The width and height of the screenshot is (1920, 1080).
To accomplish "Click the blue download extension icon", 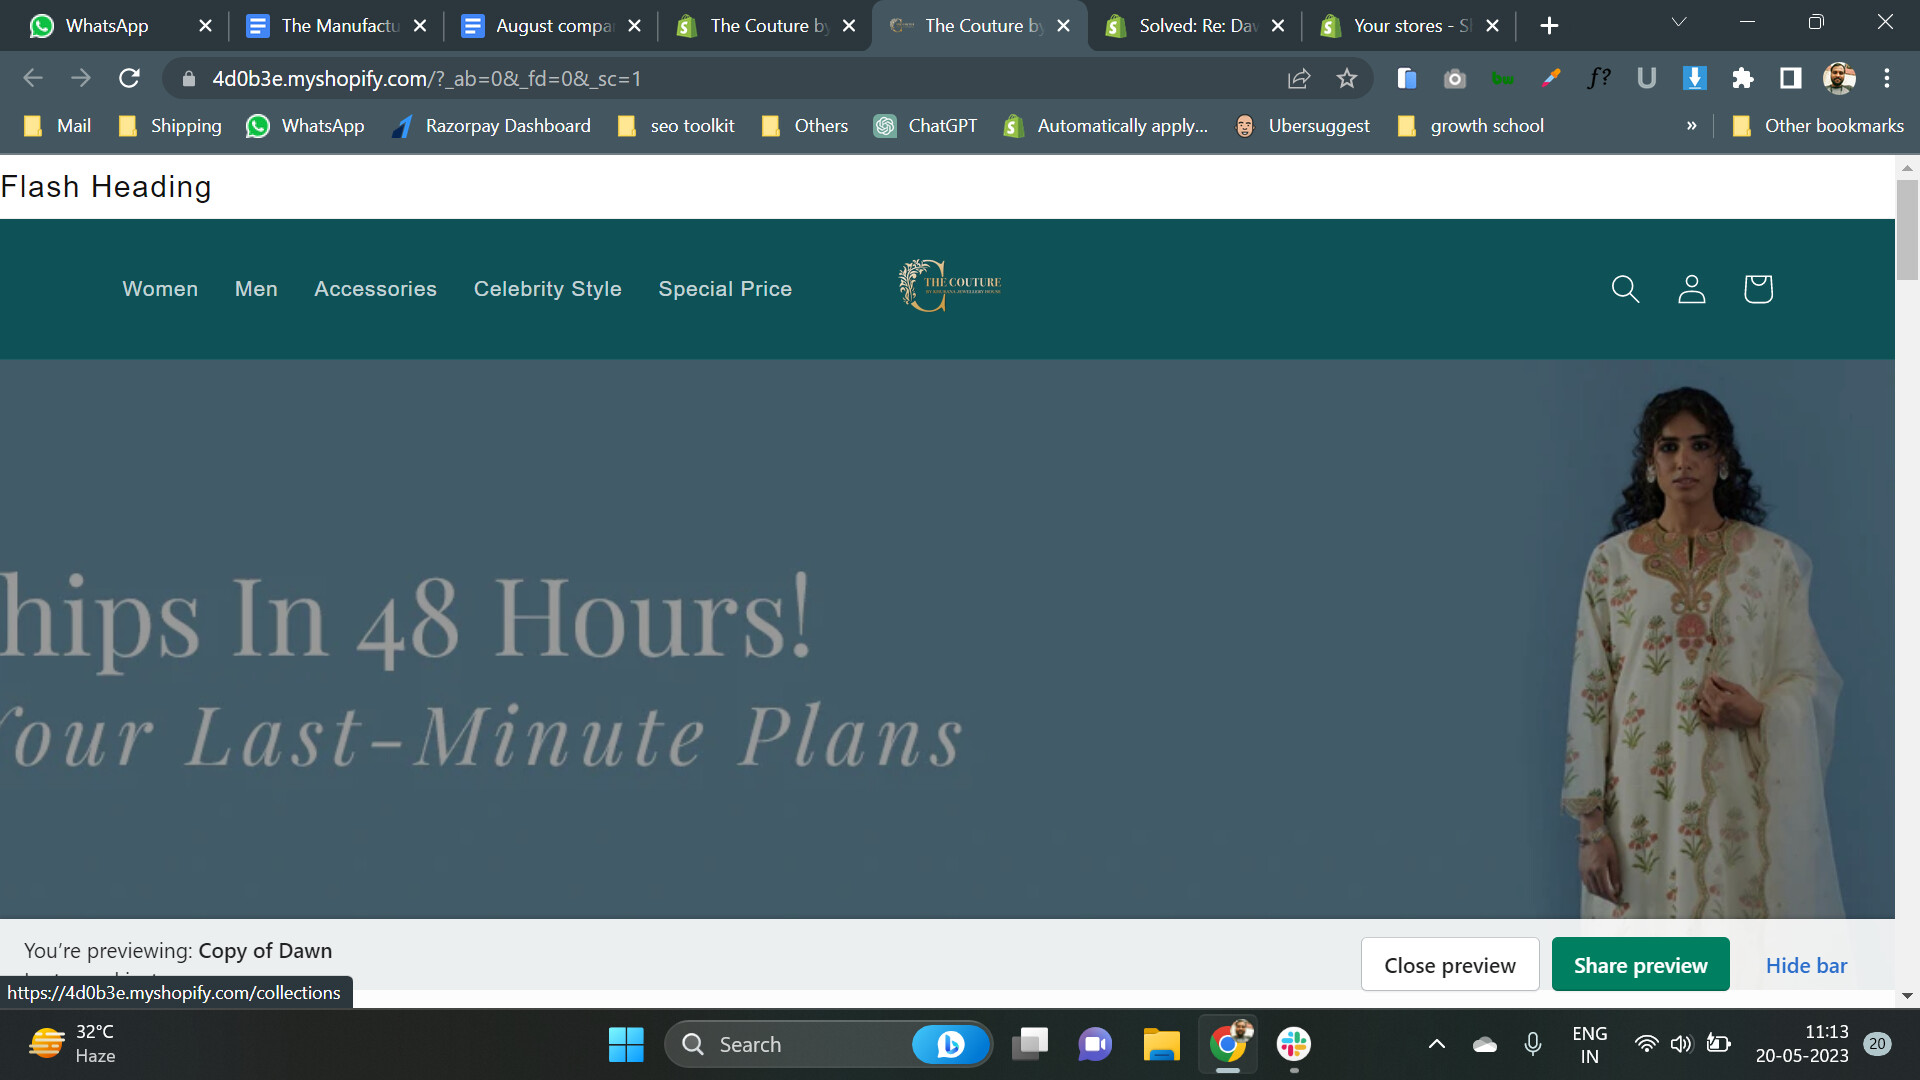I will [x=1695, y=78].
